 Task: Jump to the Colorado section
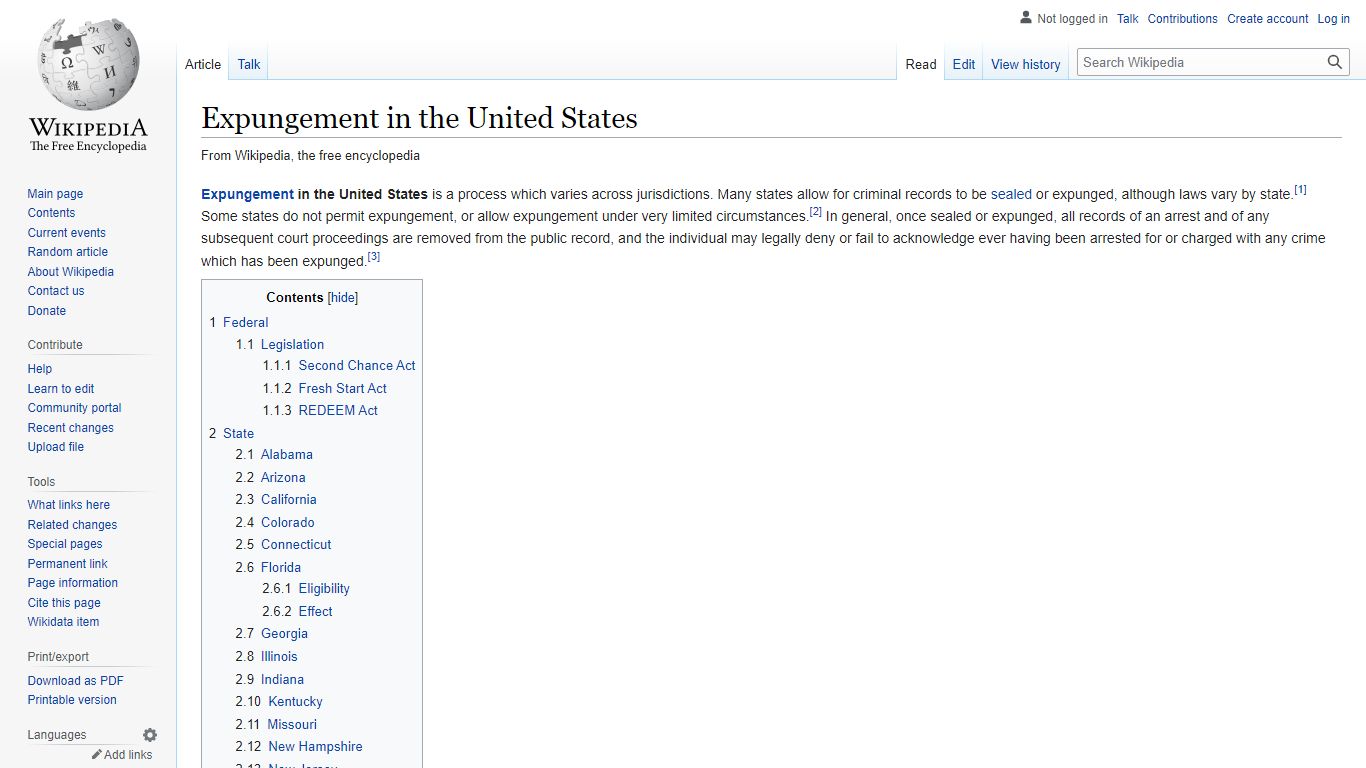[x=275, y=522]
